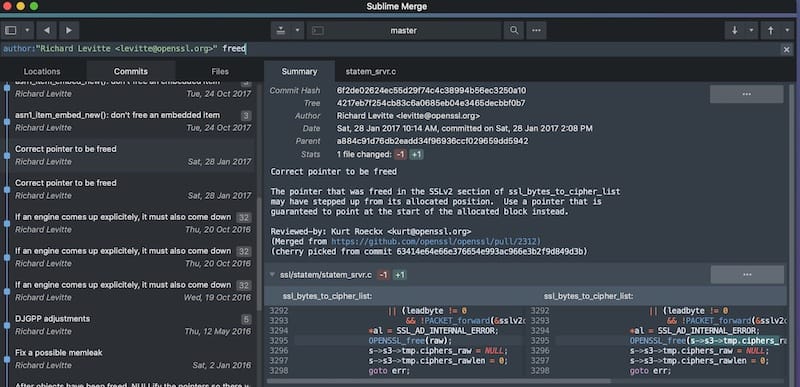Click the right ssl_bytes_to_cipher_list hunk header
This screenshot has width=800, height=387.
tap(588, 296)
